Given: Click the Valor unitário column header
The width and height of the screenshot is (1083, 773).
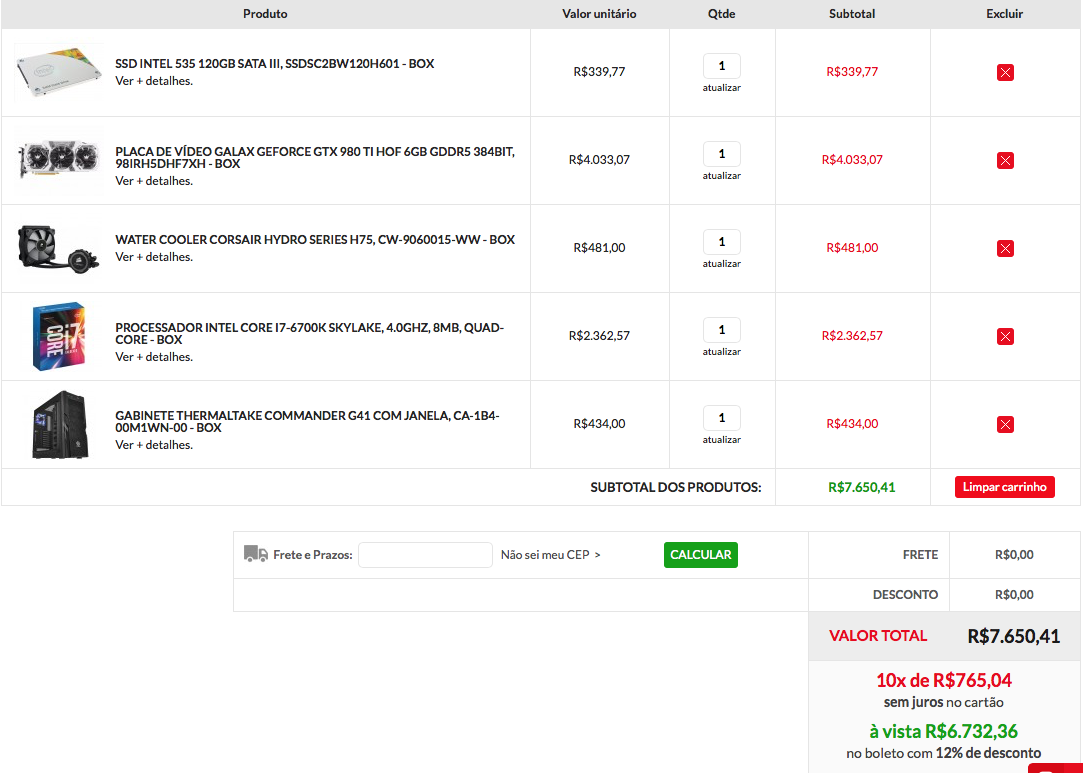Looking at the screenshot, I should click(x=600, y=14).
